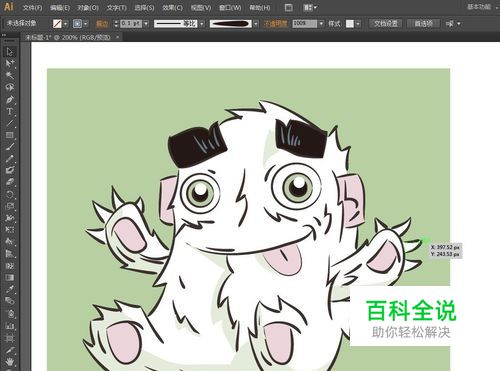
Task: Open the 选择(S) menu
Action: point(144,7)
